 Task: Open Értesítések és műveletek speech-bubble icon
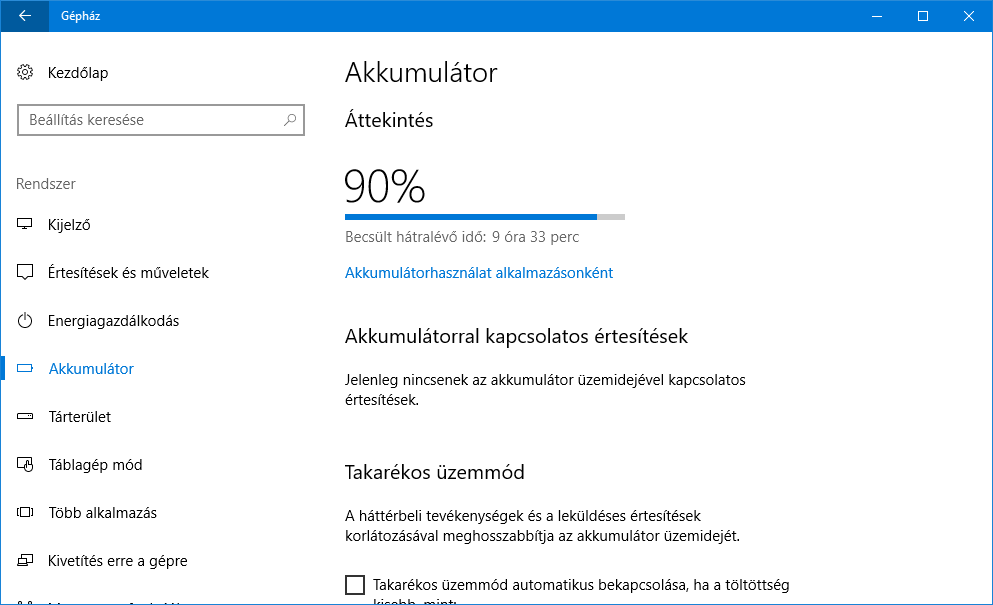25,272
